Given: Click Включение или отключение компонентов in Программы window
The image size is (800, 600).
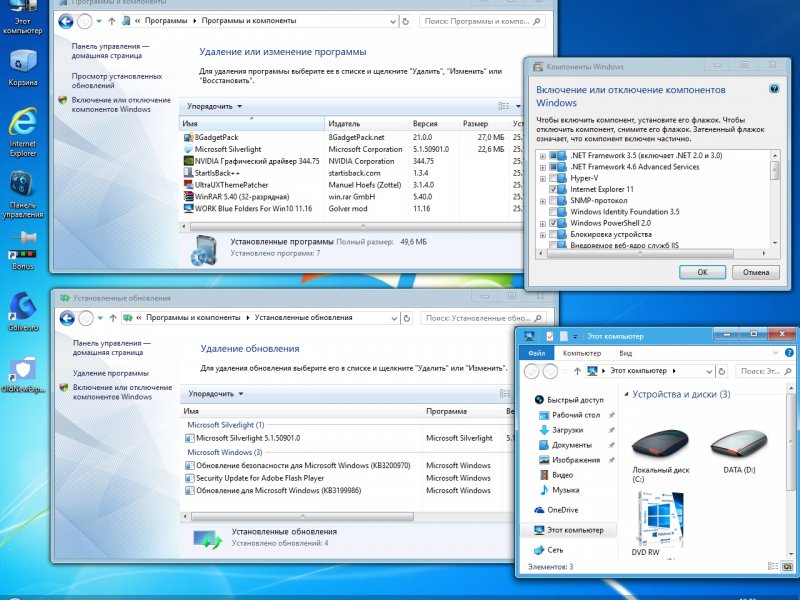Looking at the screenshot, I should pos(121,105).
